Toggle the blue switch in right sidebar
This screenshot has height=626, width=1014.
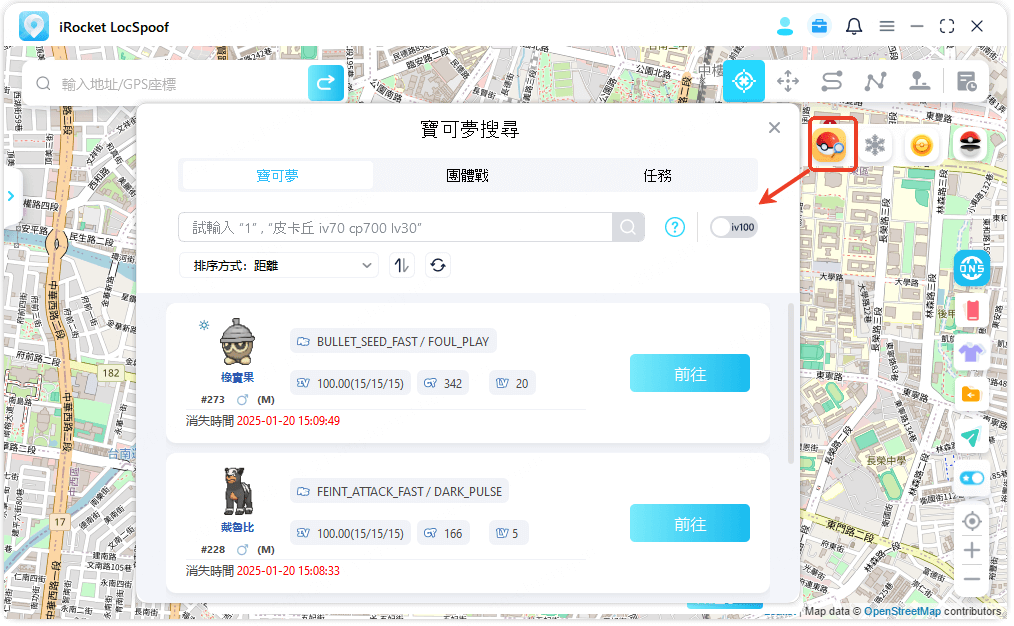(972, 478)
